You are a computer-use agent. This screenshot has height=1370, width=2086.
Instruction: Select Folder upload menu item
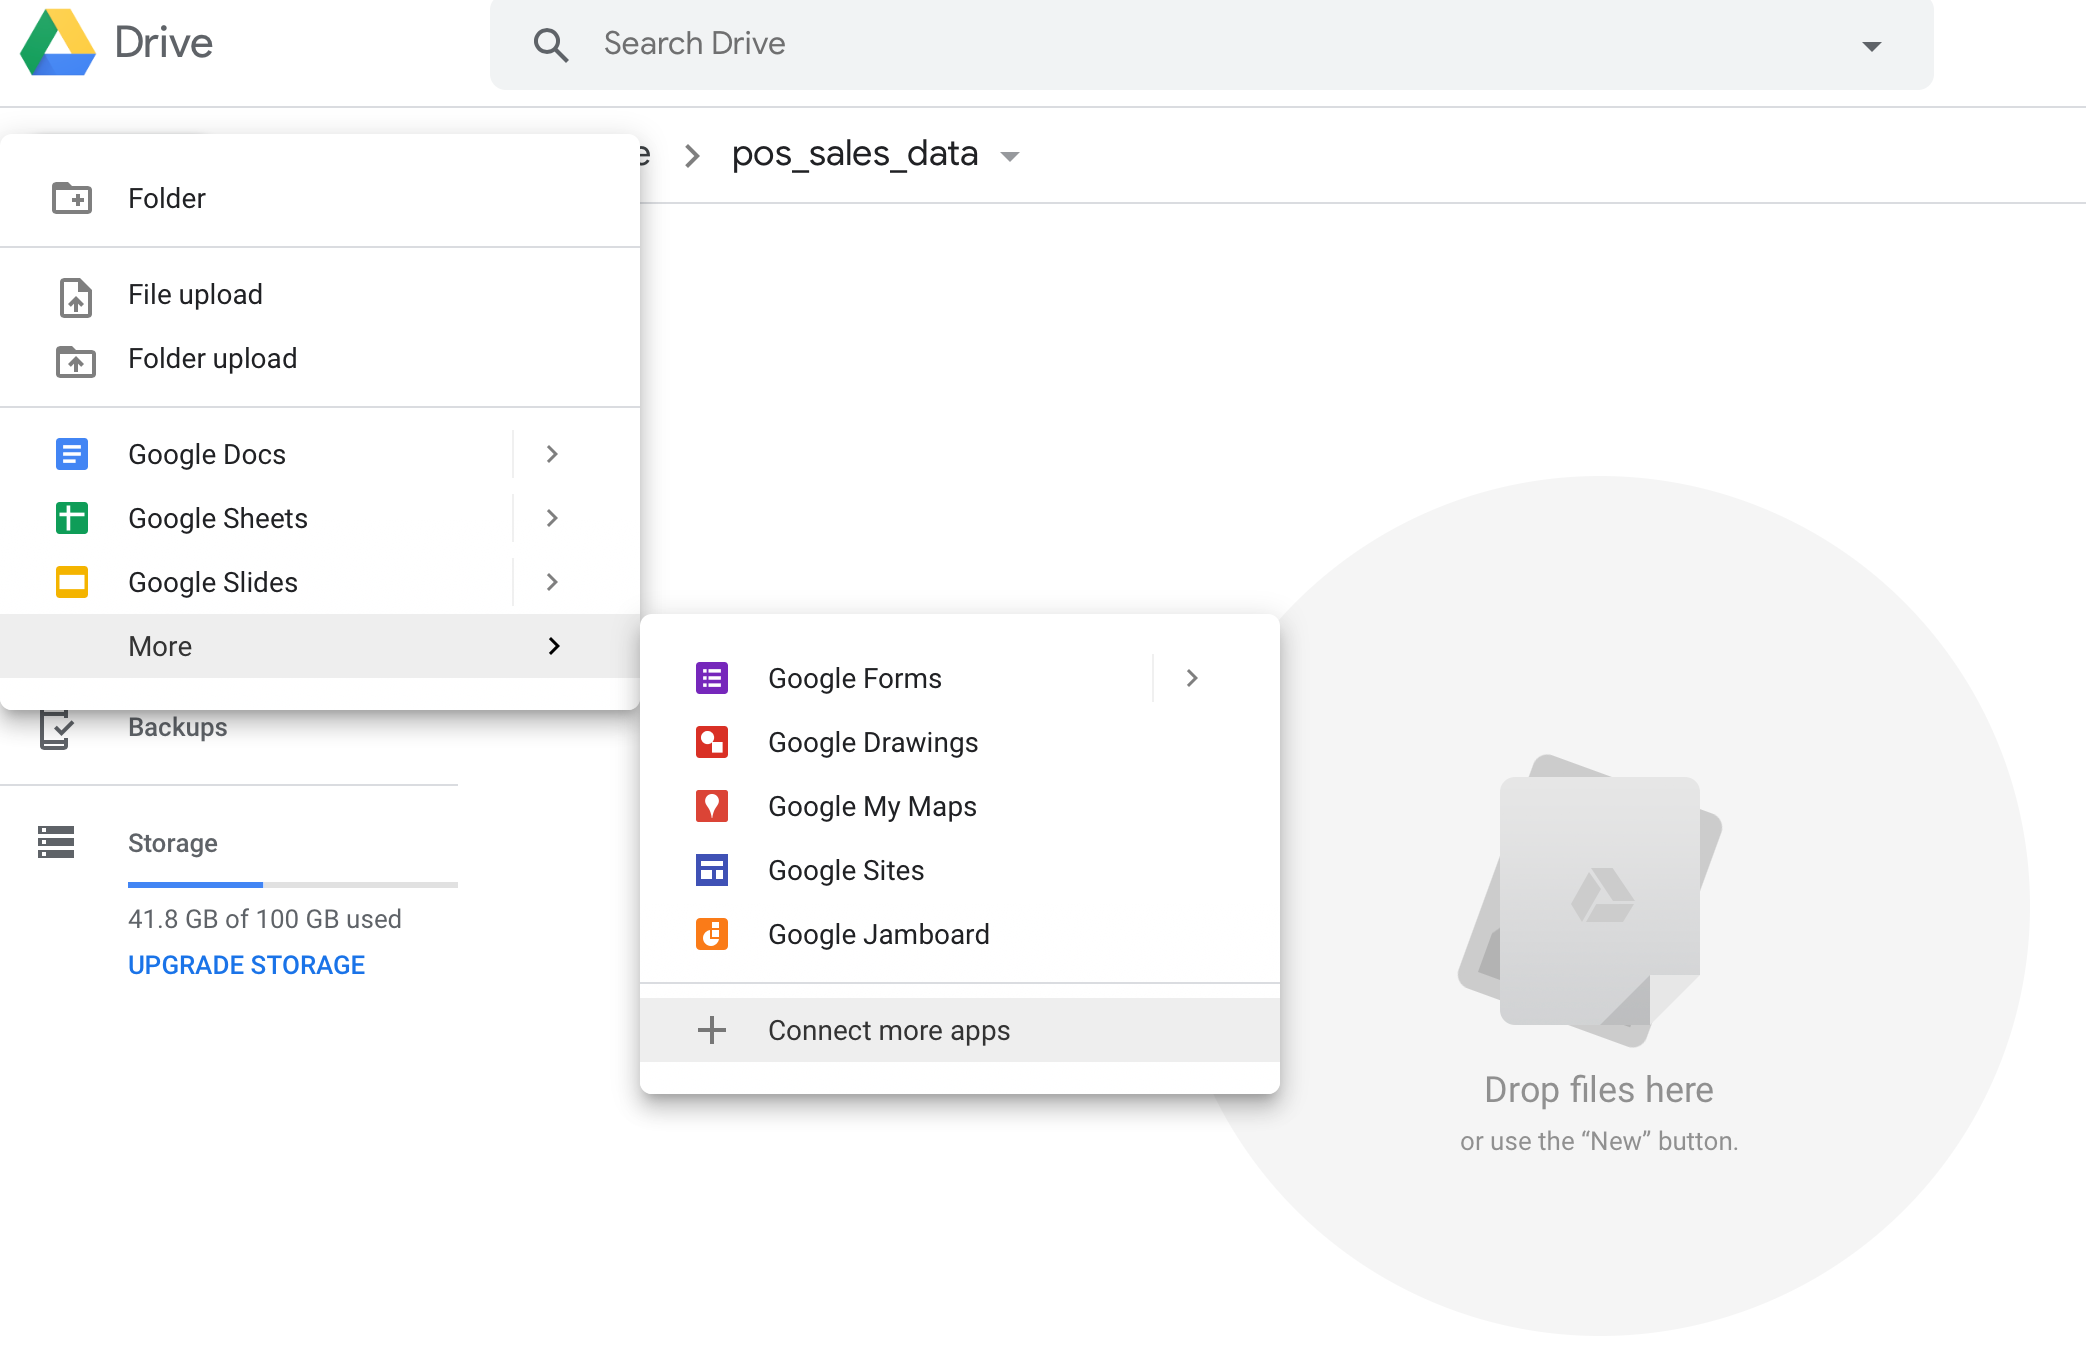pos(320,358)
